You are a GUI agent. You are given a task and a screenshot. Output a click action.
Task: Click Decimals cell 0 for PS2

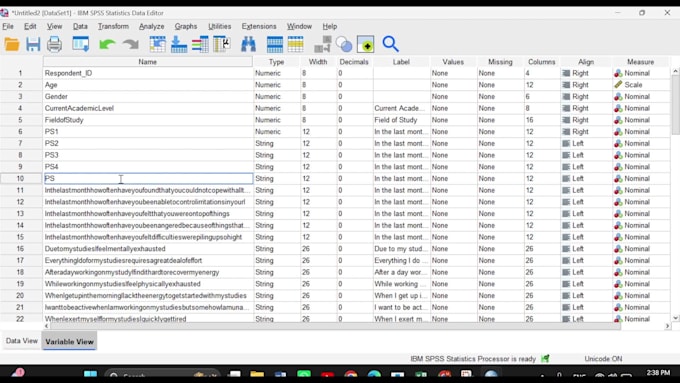click(354, 143)
